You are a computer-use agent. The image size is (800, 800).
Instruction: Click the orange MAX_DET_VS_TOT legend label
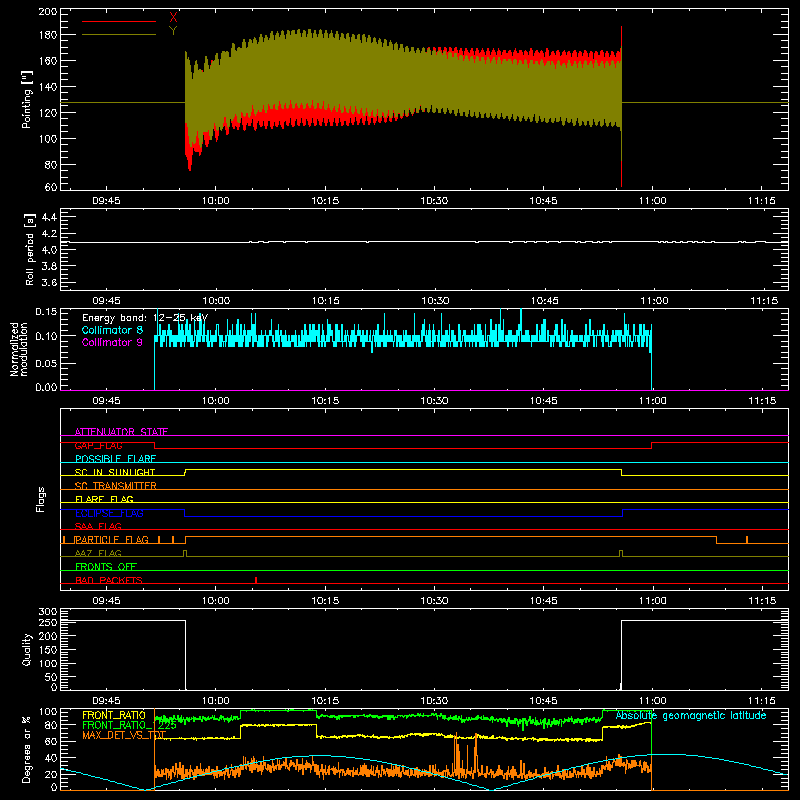tap(124, 735)
